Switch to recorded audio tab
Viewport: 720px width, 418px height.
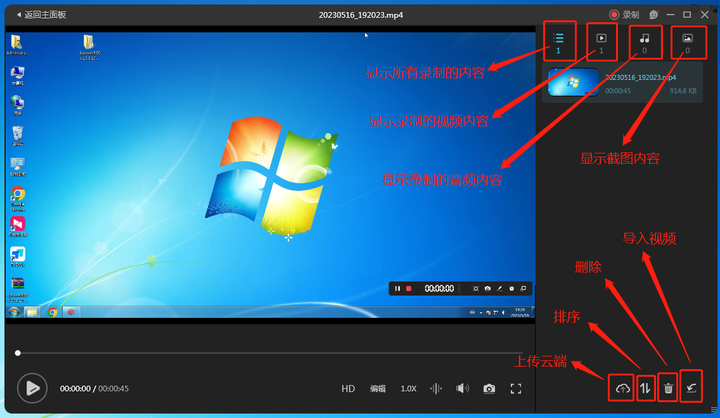click(x=645, y=43)
